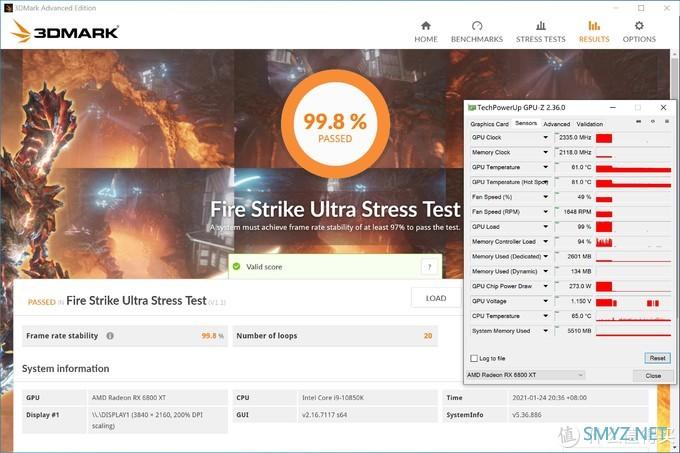Click the Memory Controller Load graph

634,242
